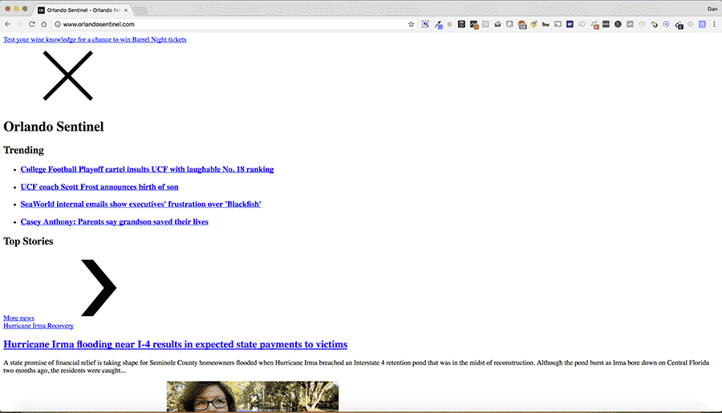View site information icon beside URL
The image size is (722, 413).
click(x=58, y=24)
